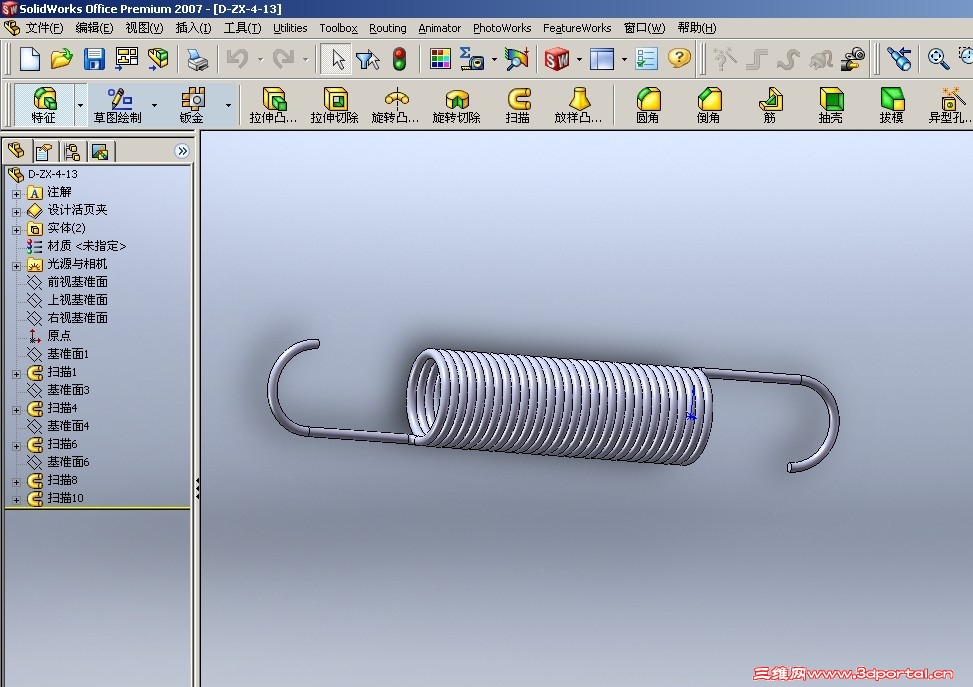The image size is (973, 687).
Task: Open the Undo history dropdown arrow
Action: pos(259,60)
